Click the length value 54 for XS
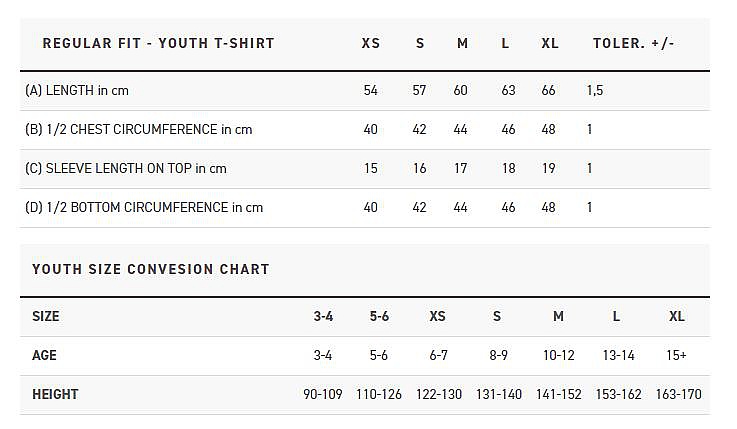 (371, 91)
